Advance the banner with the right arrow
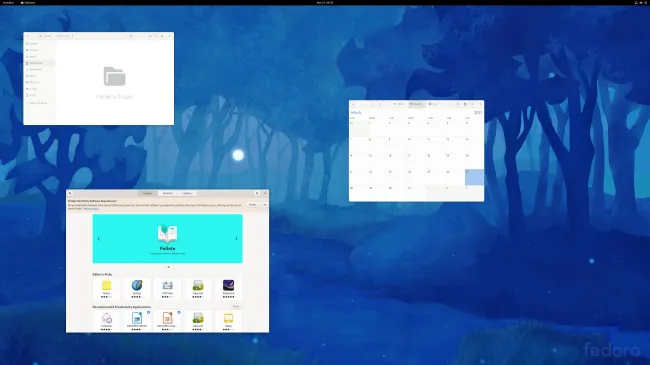The image size is (650, 365). click(236, 238)
